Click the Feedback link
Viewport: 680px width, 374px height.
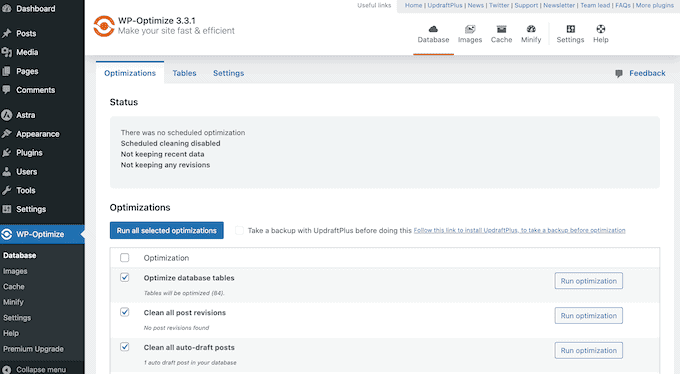(x=647, y=73)
